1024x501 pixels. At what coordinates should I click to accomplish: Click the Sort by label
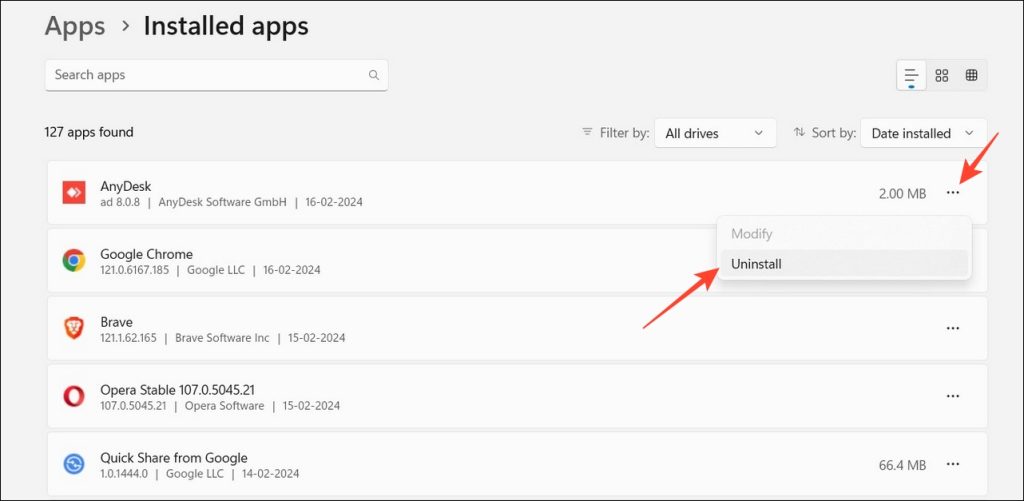(834, 133)
